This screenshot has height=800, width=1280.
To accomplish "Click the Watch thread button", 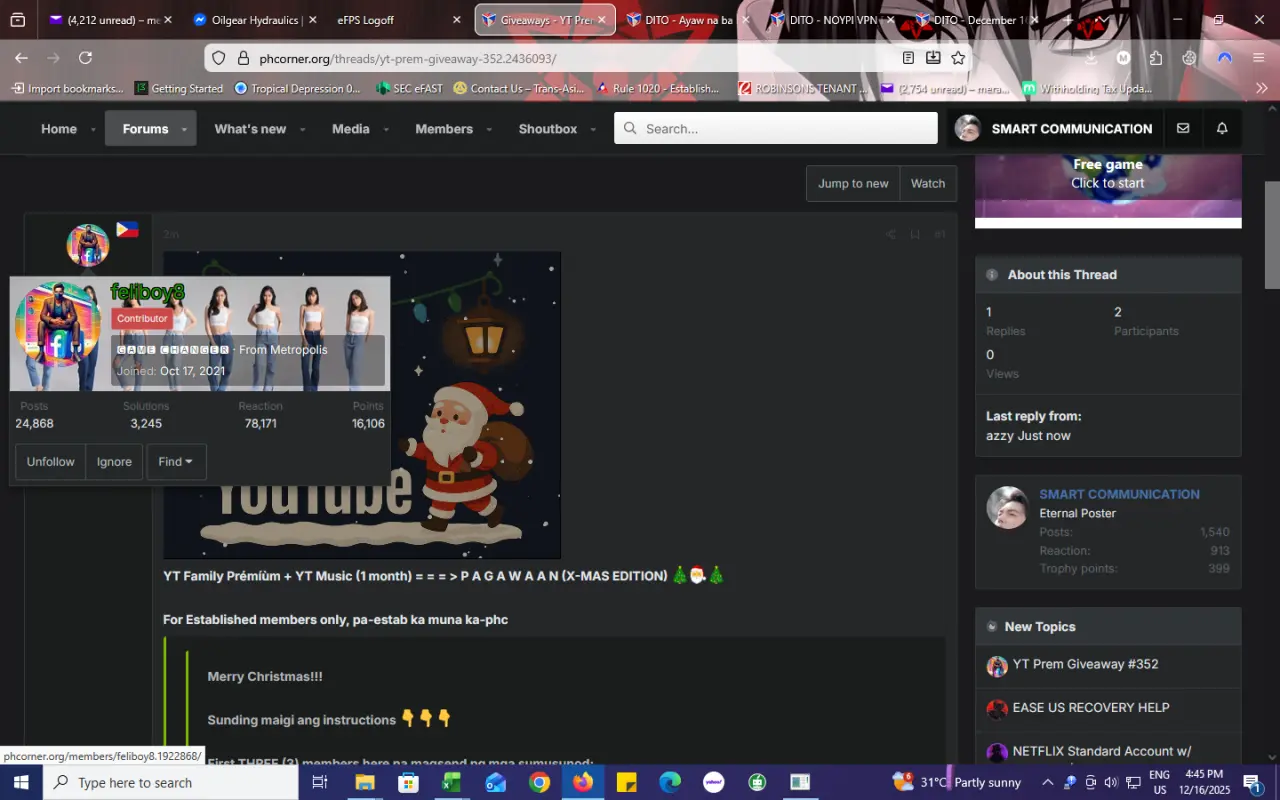I will (928, 183).
